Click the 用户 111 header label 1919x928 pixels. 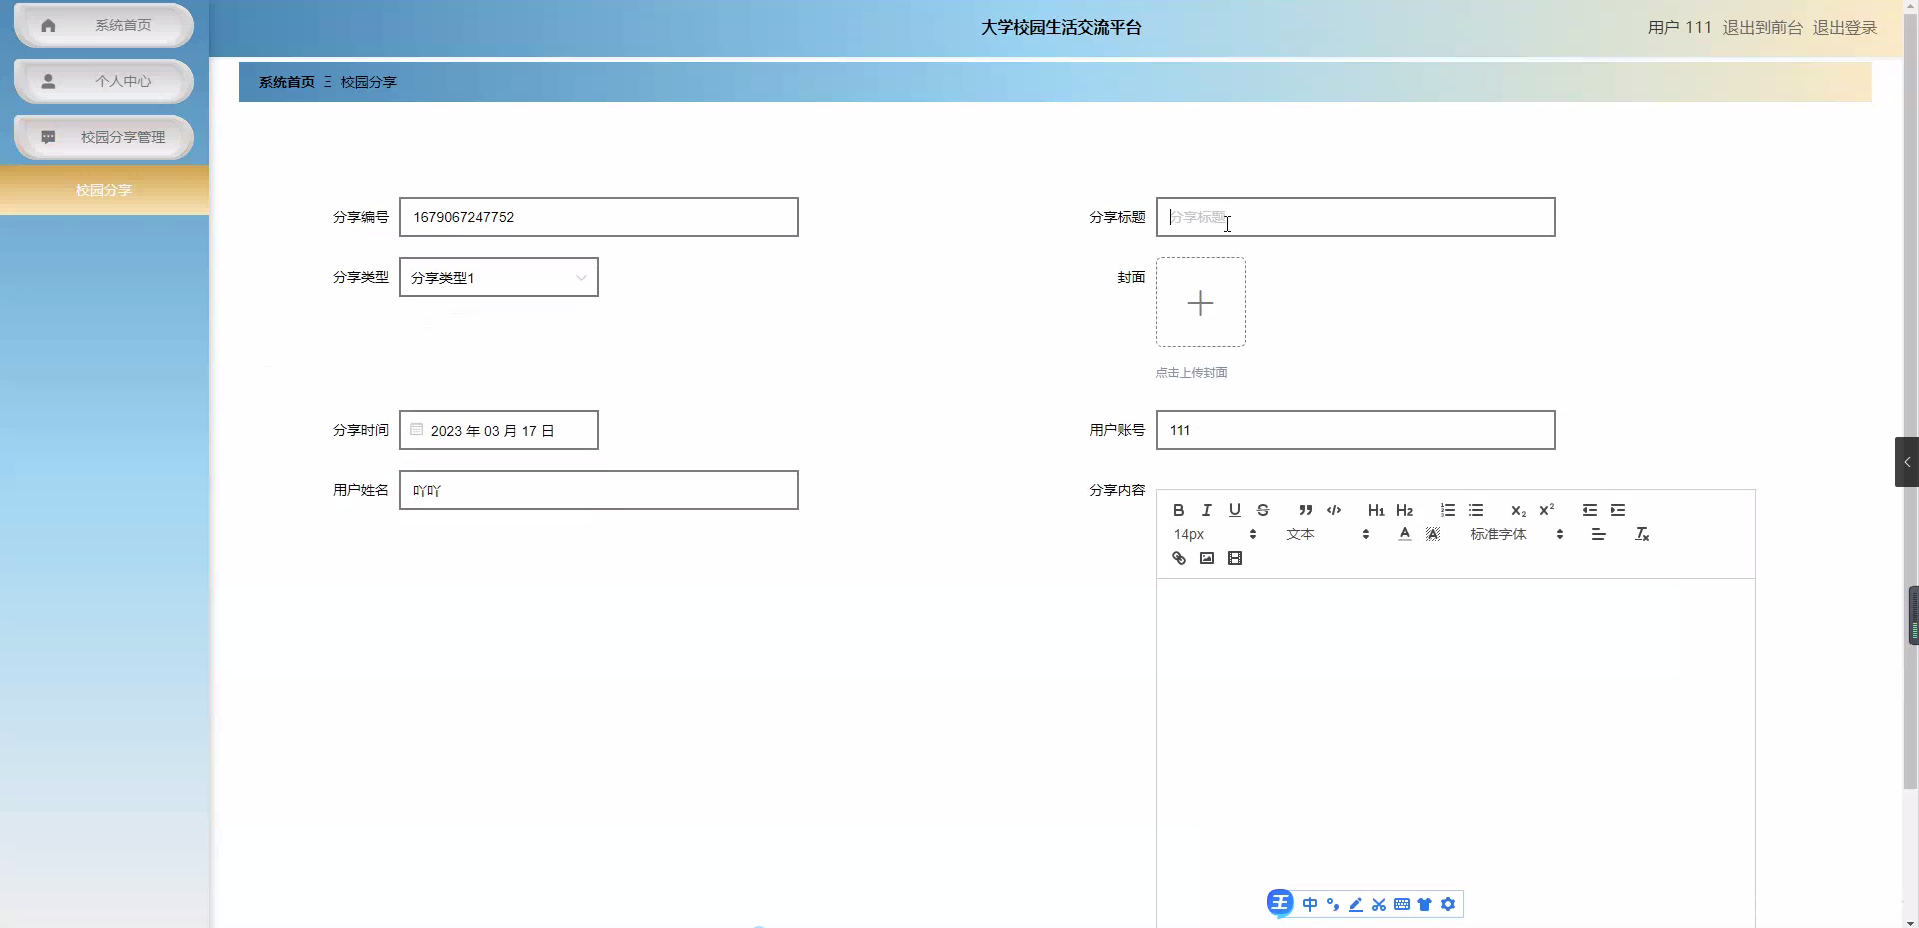(x=1680, y=27)
